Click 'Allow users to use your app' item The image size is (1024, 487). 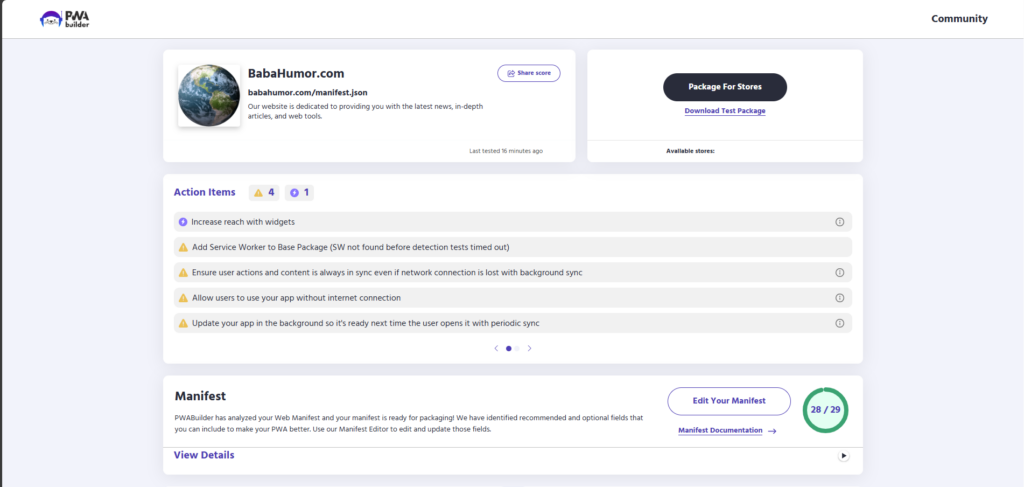513,298
